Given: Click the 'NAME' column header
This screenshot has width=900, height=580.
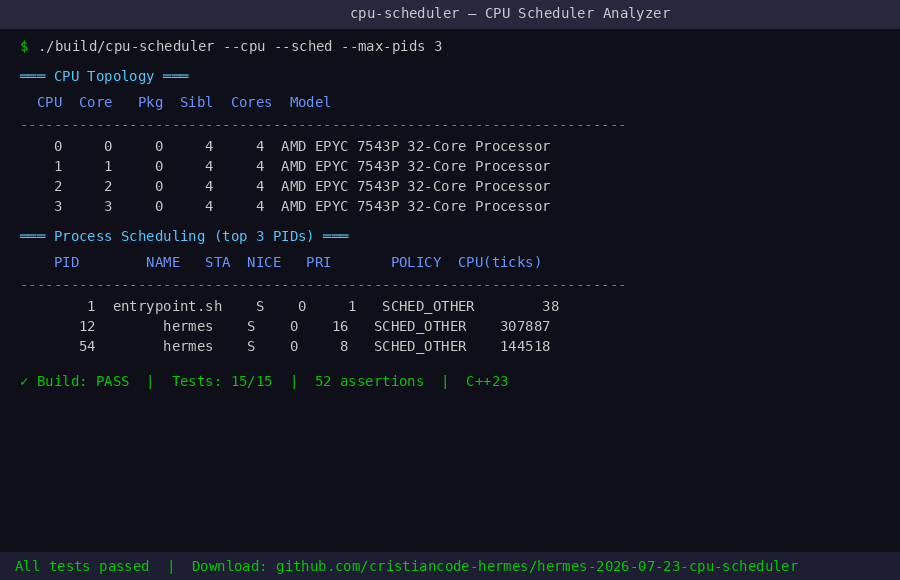Looking at the screenshot, I should pyautogui.click(x=163, y=262).
